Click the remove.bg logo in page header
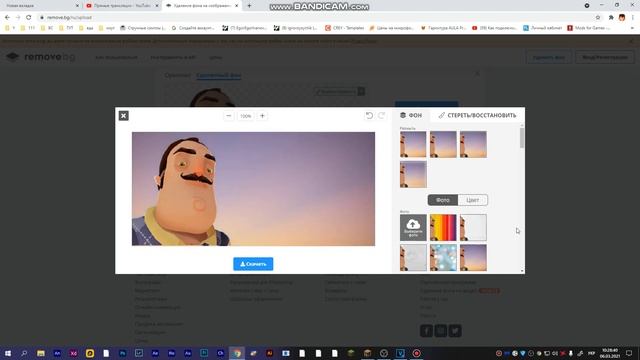This screenshot has width=640, height=360. [41, 57]
